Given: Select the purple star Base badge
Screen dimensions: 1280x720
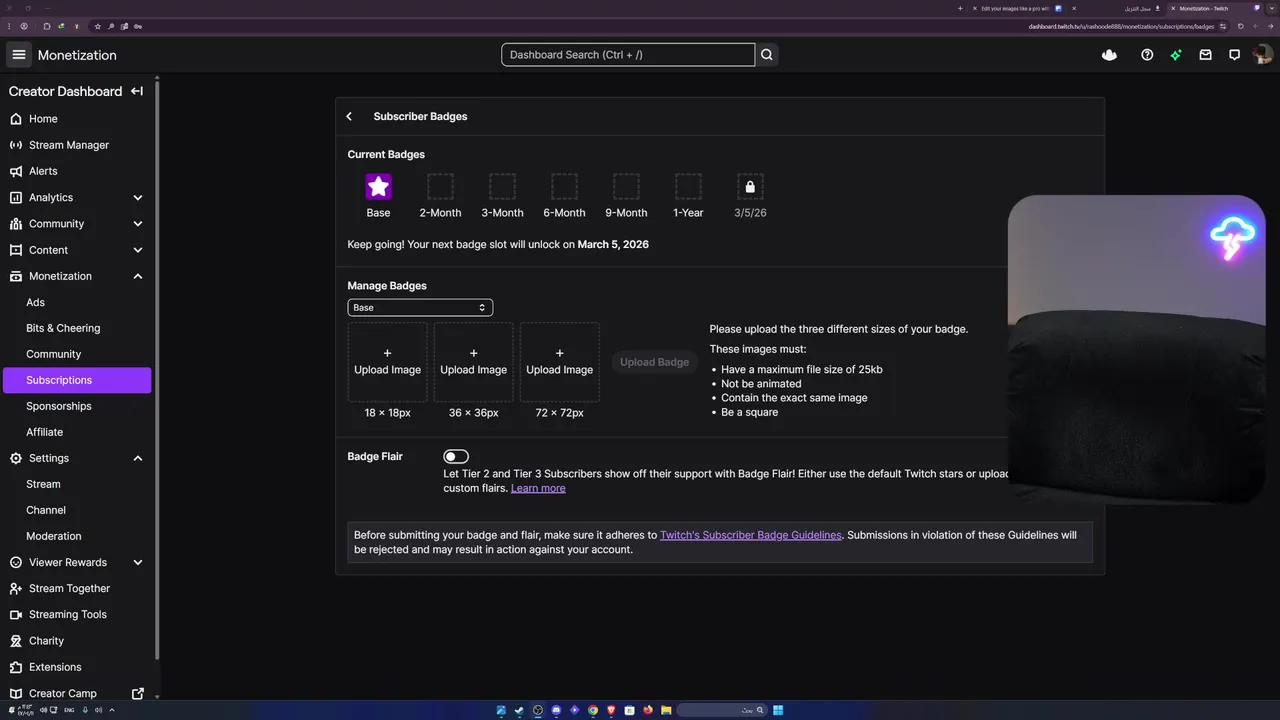Looking at the screenshot, I should point(378,186).
